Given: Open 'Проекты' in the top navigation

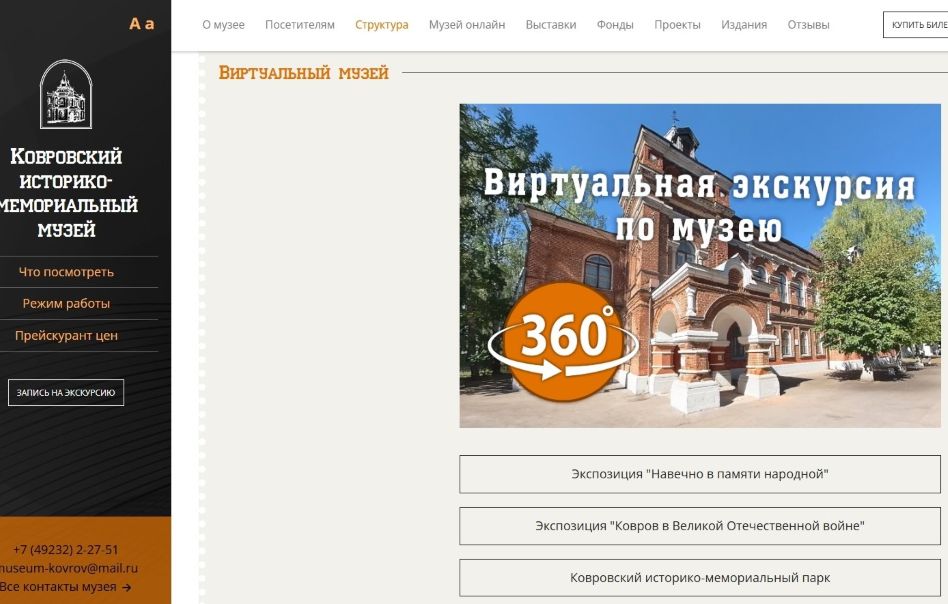Looking at the screenshot, I should pos(677,25).
